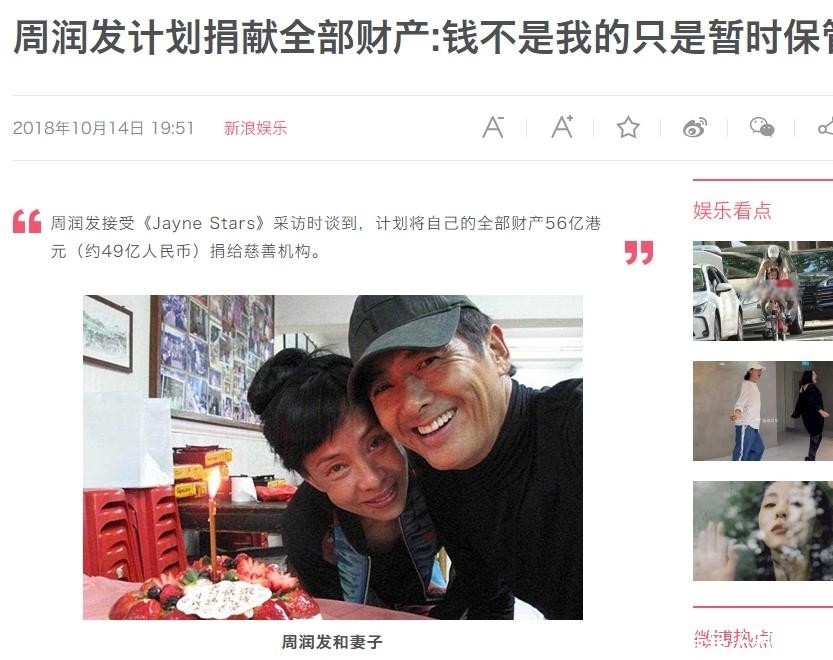
Task: Open the bicycle street photo thumbnail
Action: (763, 291)
